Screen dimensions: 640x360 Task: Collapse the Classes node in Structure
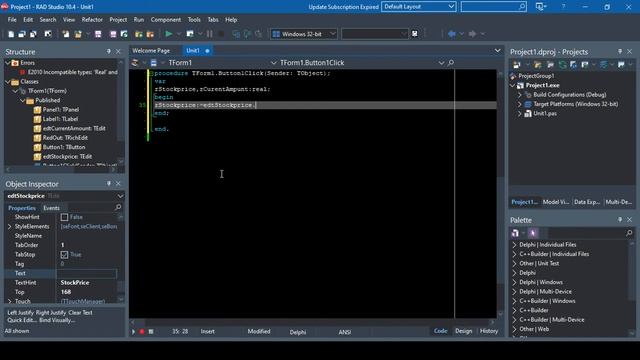pos(8,82)
